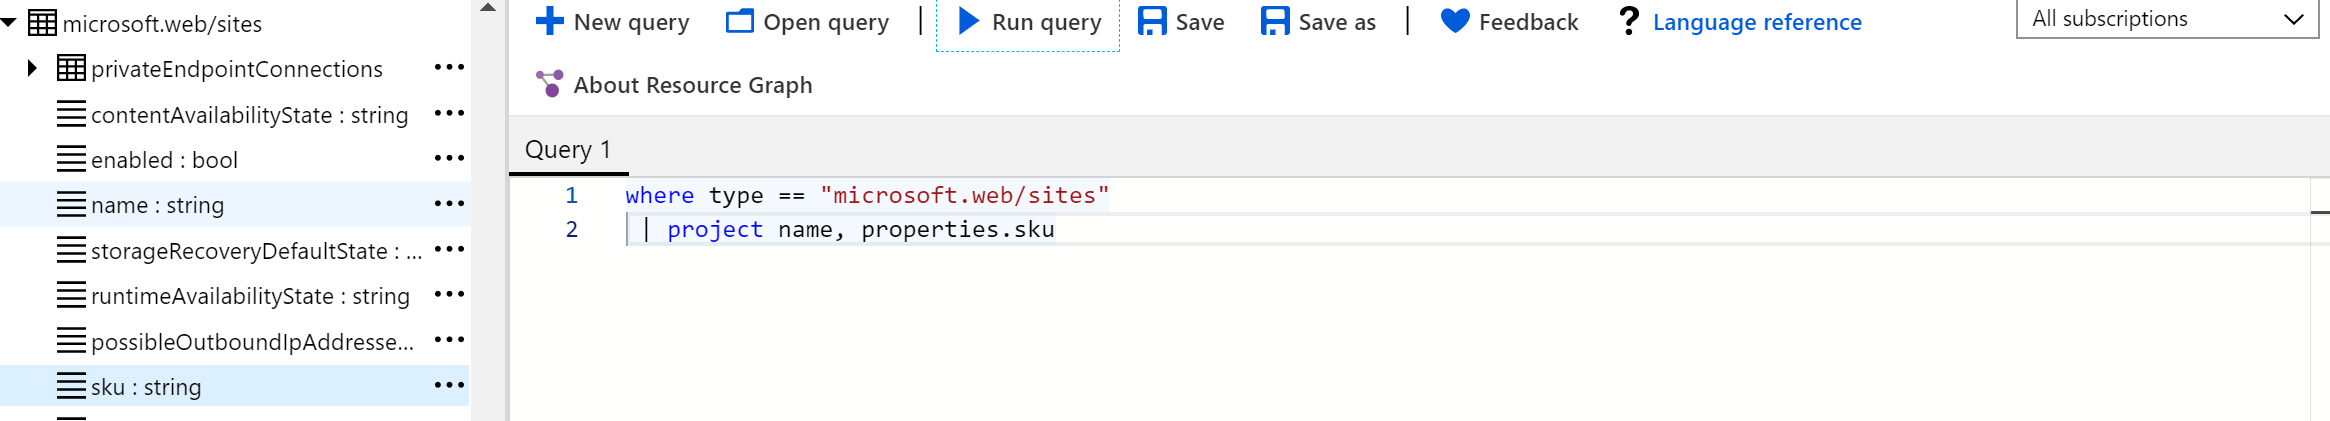Viewport: 2330px width, 421px height.
Task: Click the question mark help icon
Action: (x=1629, y=21)
